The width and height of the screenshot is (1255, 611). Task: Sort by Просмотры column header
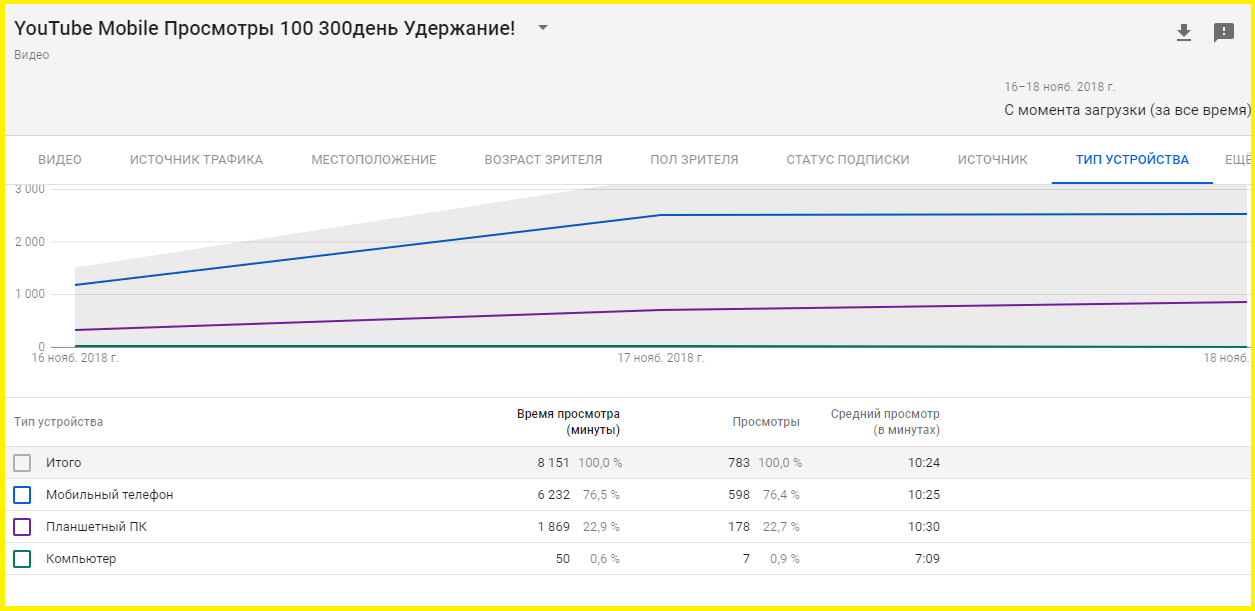tap(766, 422)
